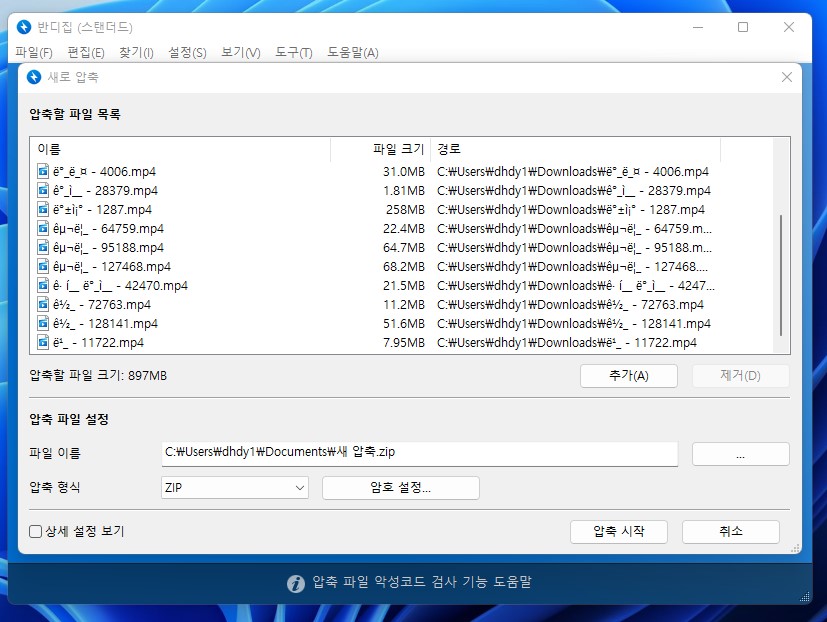Open the 도움말(A) menu

(353, 52)
